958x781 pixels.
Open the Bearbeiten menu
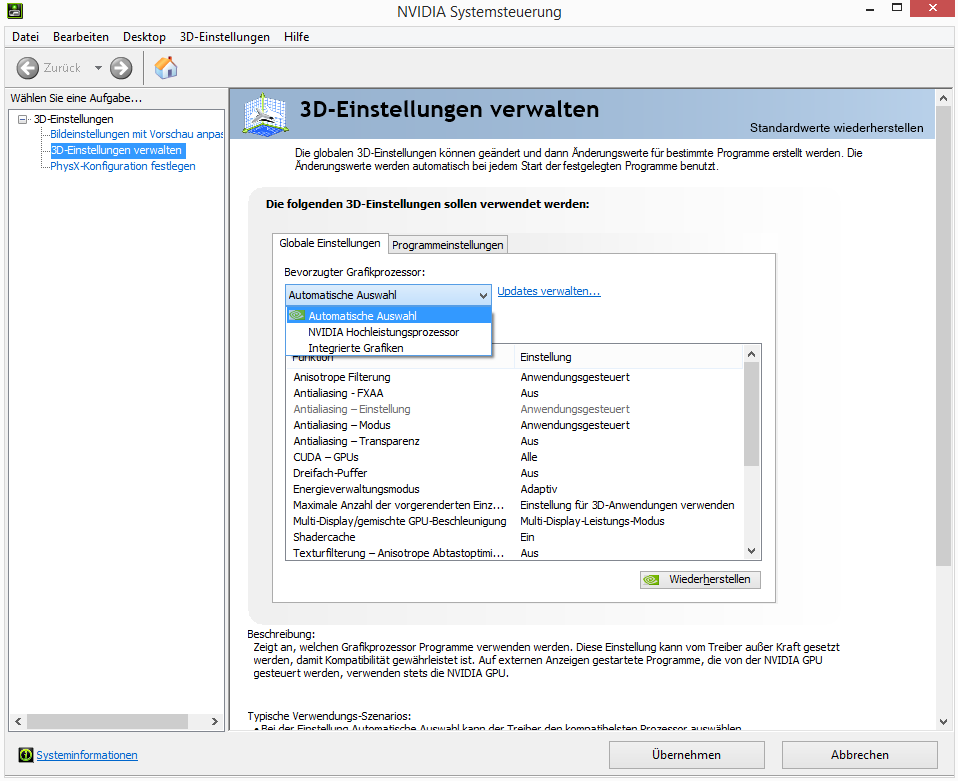81,37
